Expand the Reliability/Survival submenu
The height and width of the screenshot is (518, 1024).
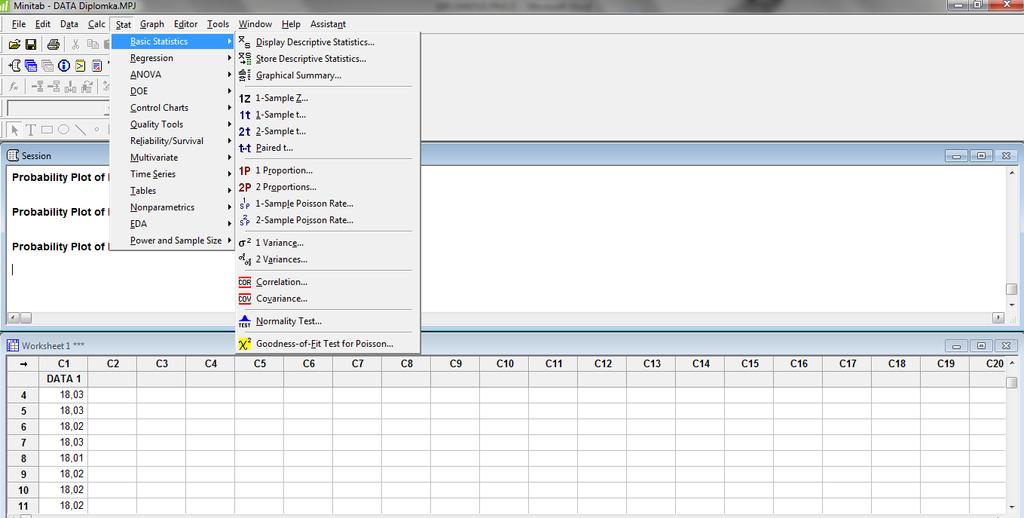[x=172, y=141]
